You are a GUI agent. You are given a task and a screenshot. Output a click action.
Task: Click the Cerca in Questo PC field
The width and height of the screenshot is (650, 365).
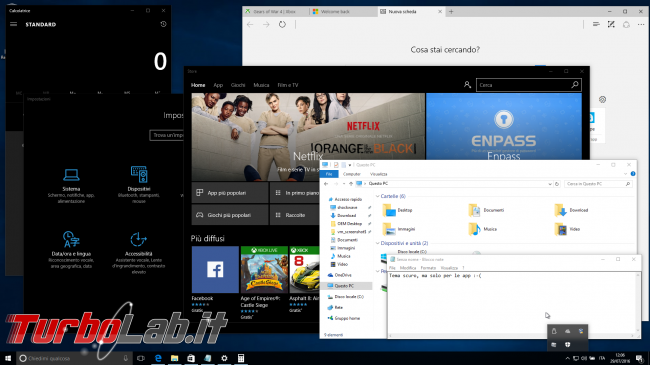[598, 184]
